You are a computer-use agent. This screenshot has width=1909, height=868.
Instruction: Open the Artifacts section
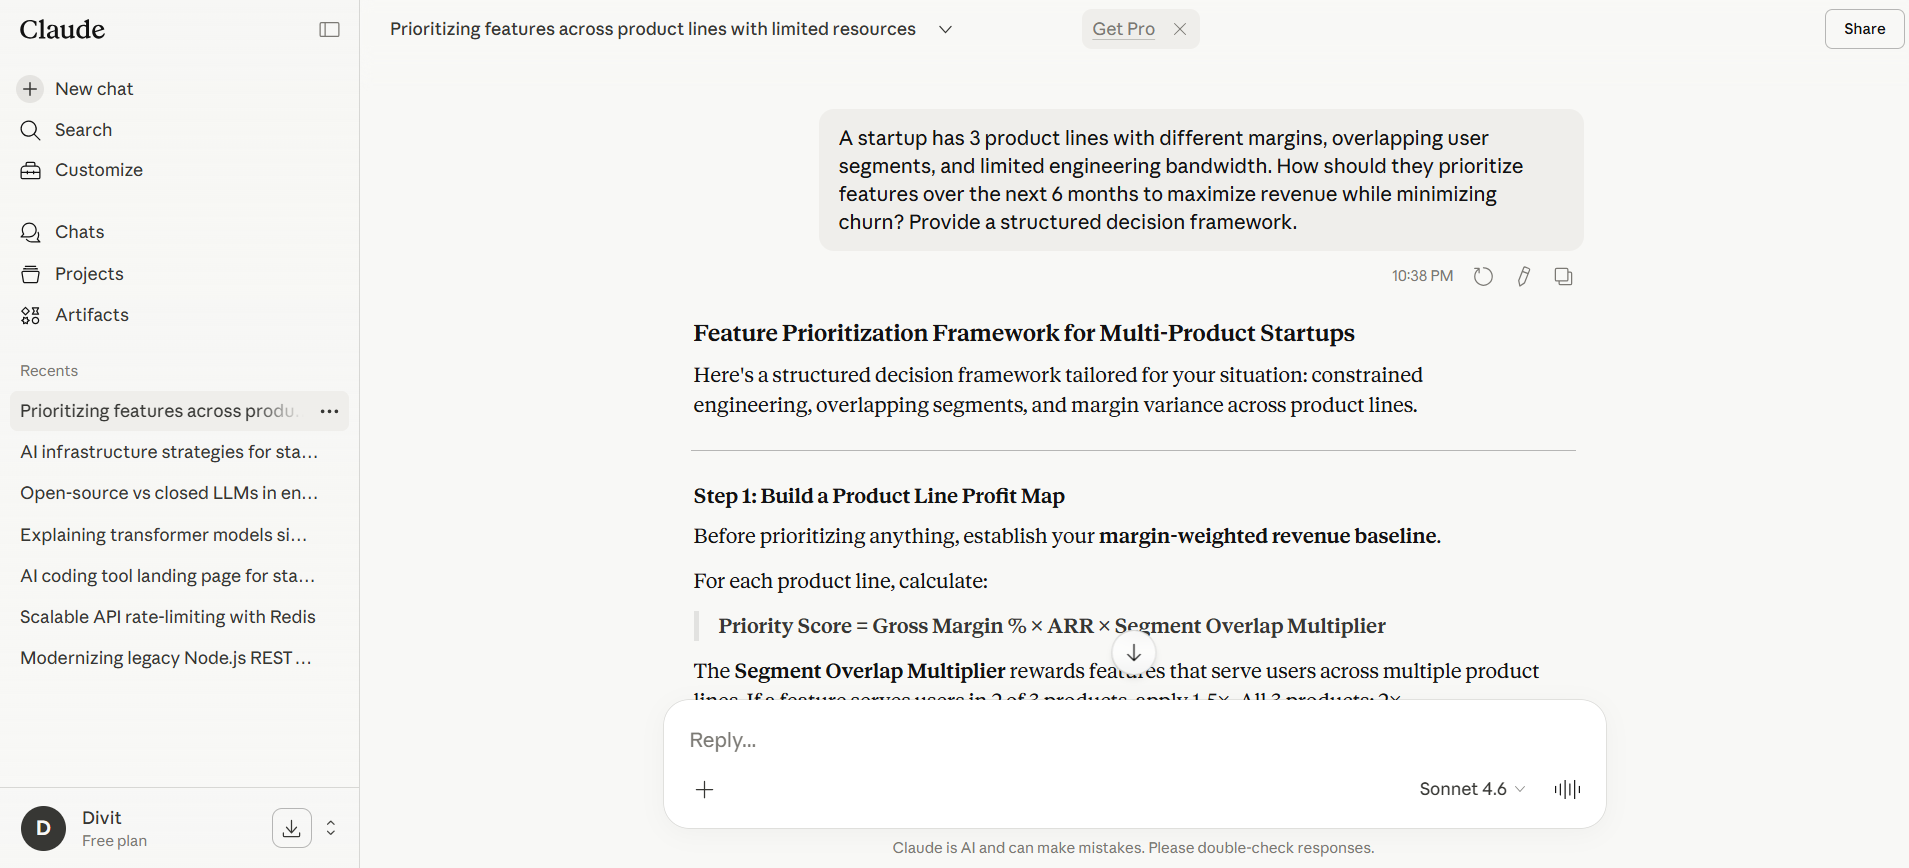pos(91,315)
